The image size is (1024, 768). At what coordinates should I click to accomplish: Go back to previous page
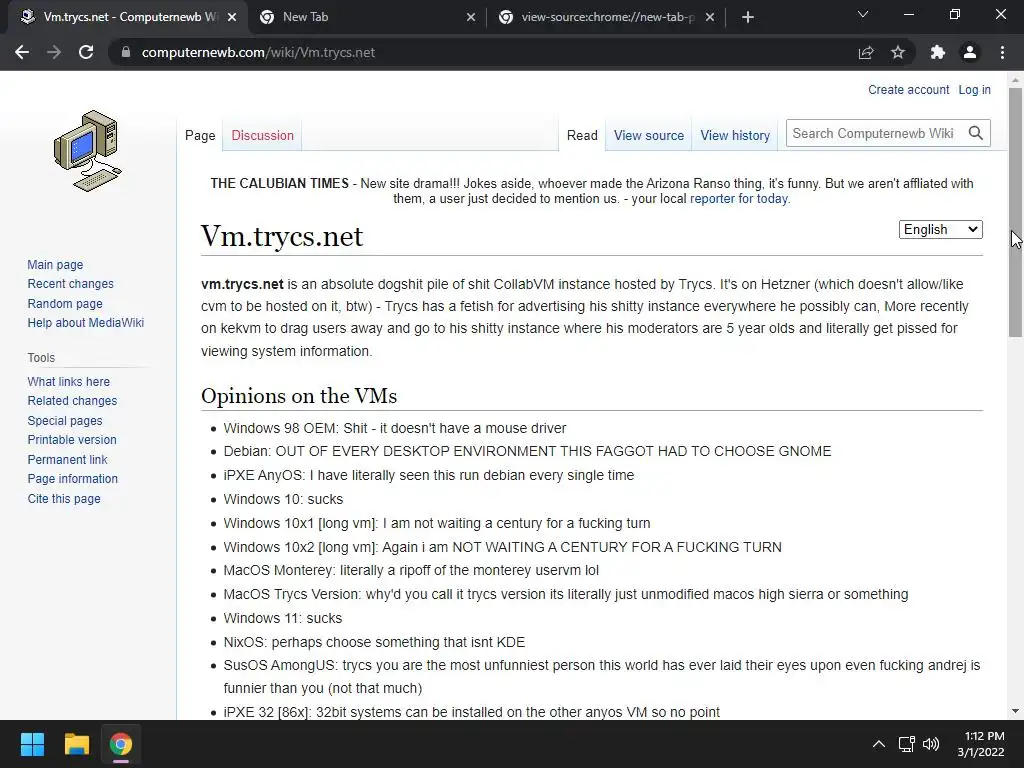pos(22,52)
